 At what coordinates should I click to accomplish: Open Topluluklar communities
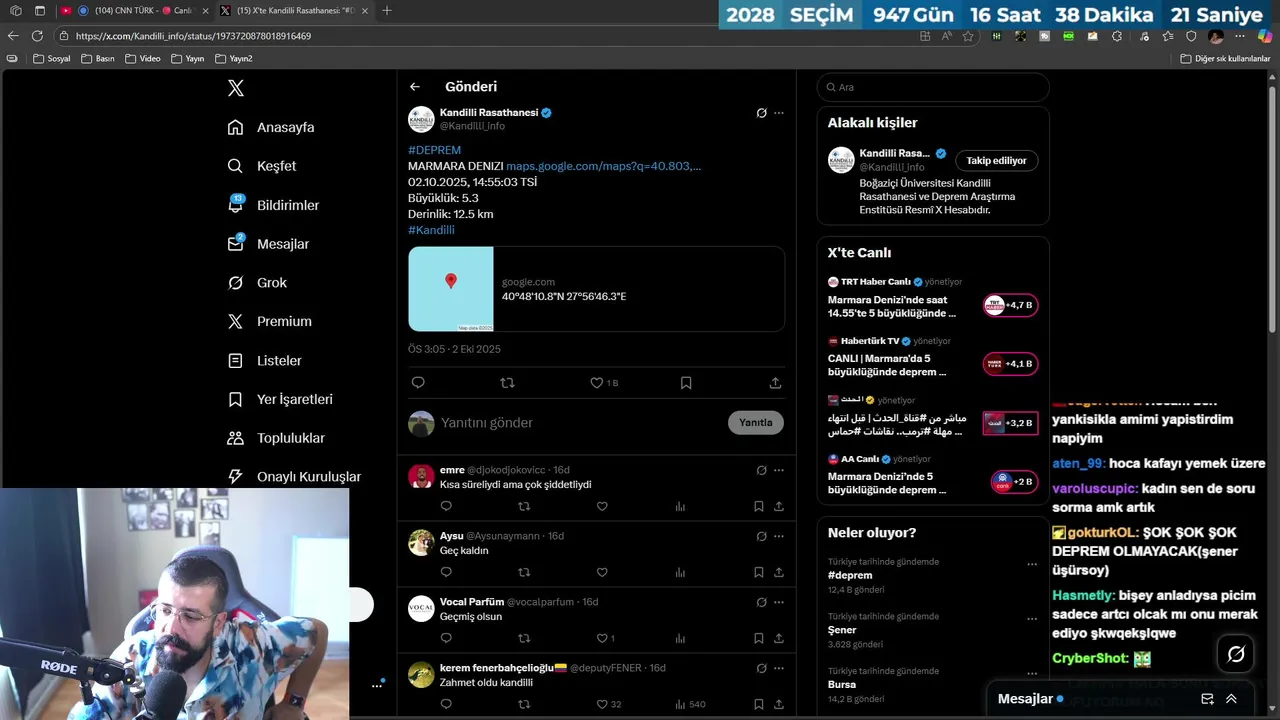276,438
